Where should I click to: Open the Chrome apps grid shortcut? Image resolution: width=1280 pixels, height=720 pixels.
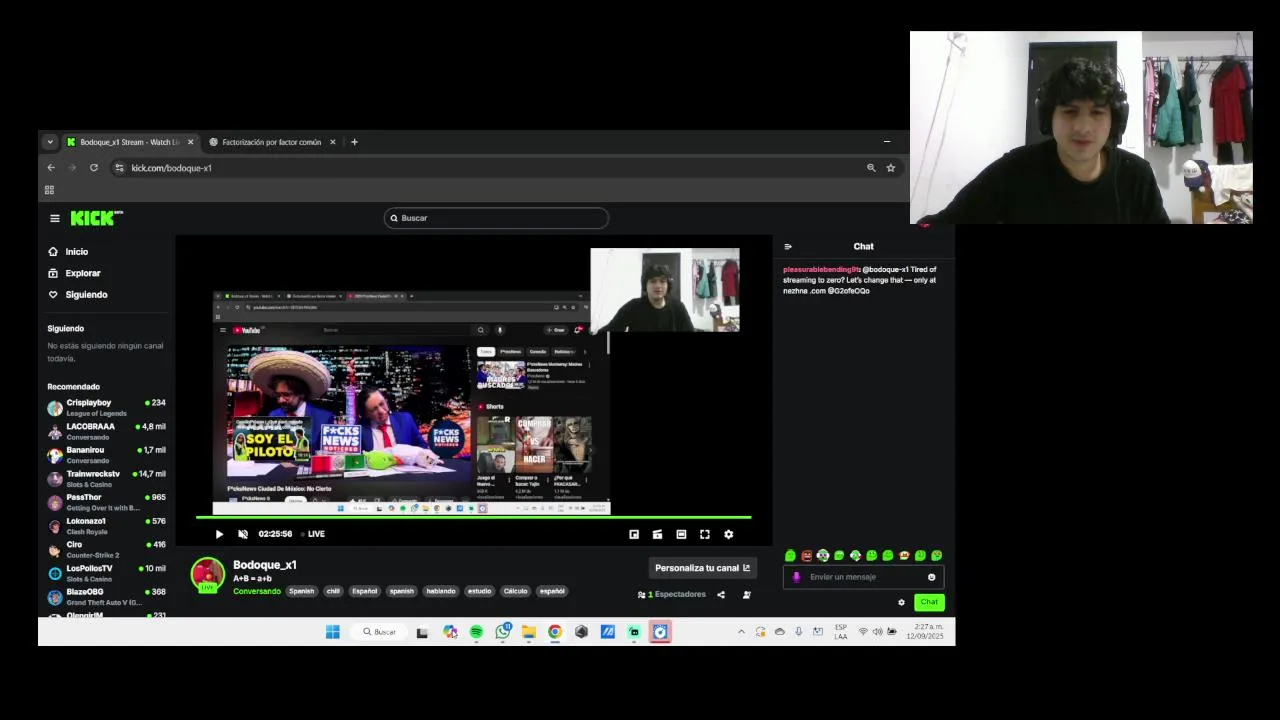point(49,190)
